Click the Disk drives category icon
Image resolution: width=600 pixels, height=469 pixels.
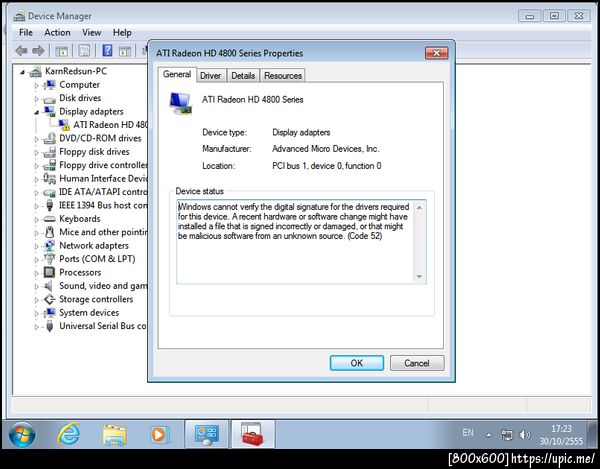point(49,99)
